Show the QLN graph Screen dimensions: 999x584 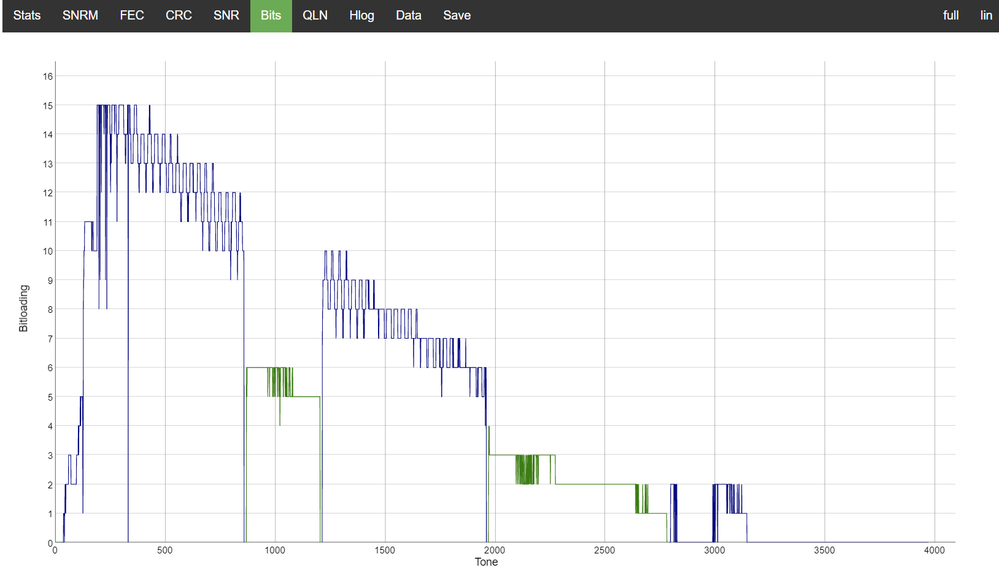pos(315,16)
